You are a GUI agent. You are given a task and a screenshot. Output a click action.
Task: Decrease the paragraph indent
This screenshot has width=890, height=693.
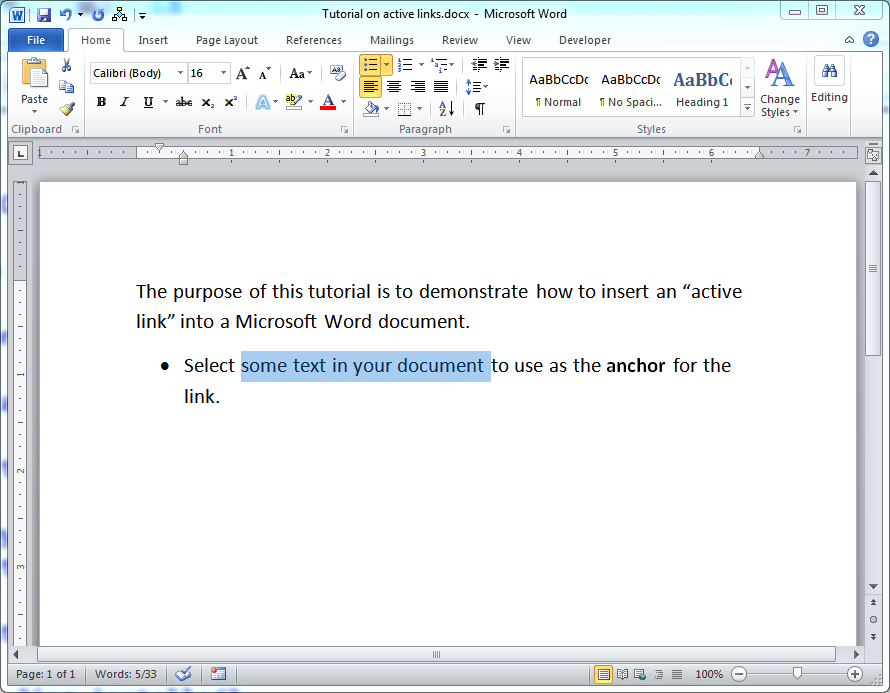tap(479, 65)
